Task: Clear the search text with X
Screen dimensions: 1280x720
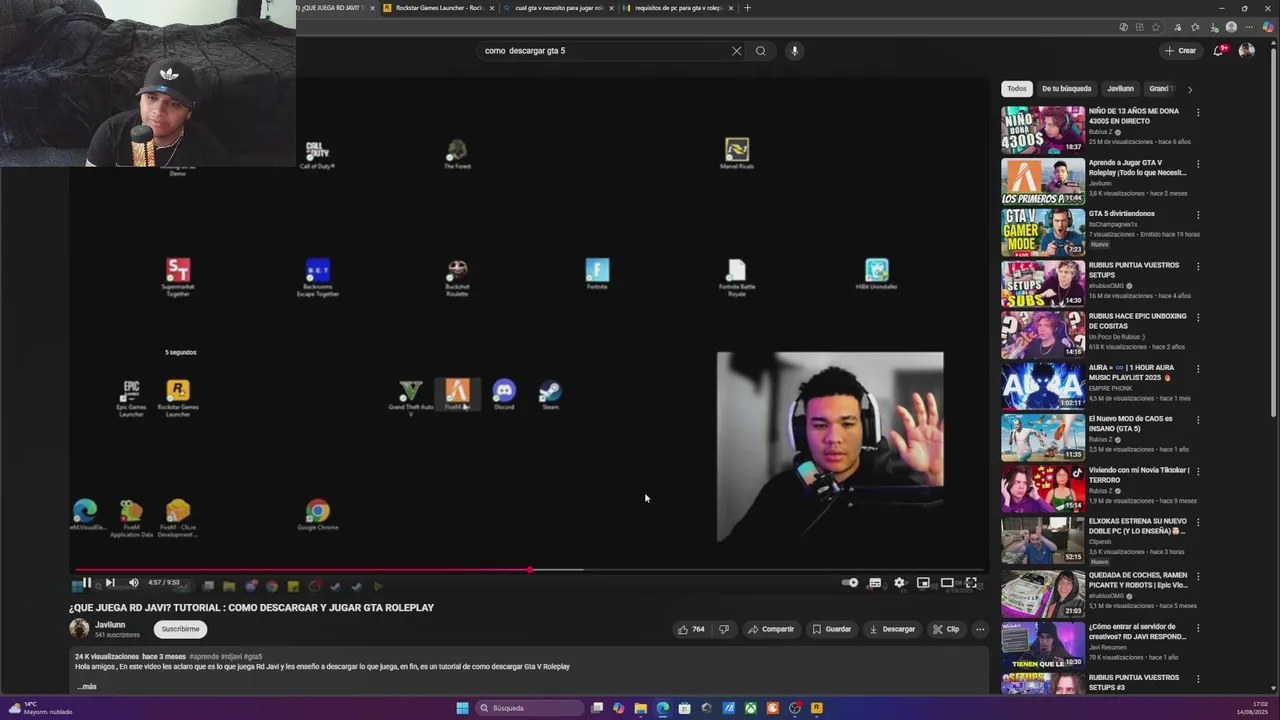Action: pos(737,51)
